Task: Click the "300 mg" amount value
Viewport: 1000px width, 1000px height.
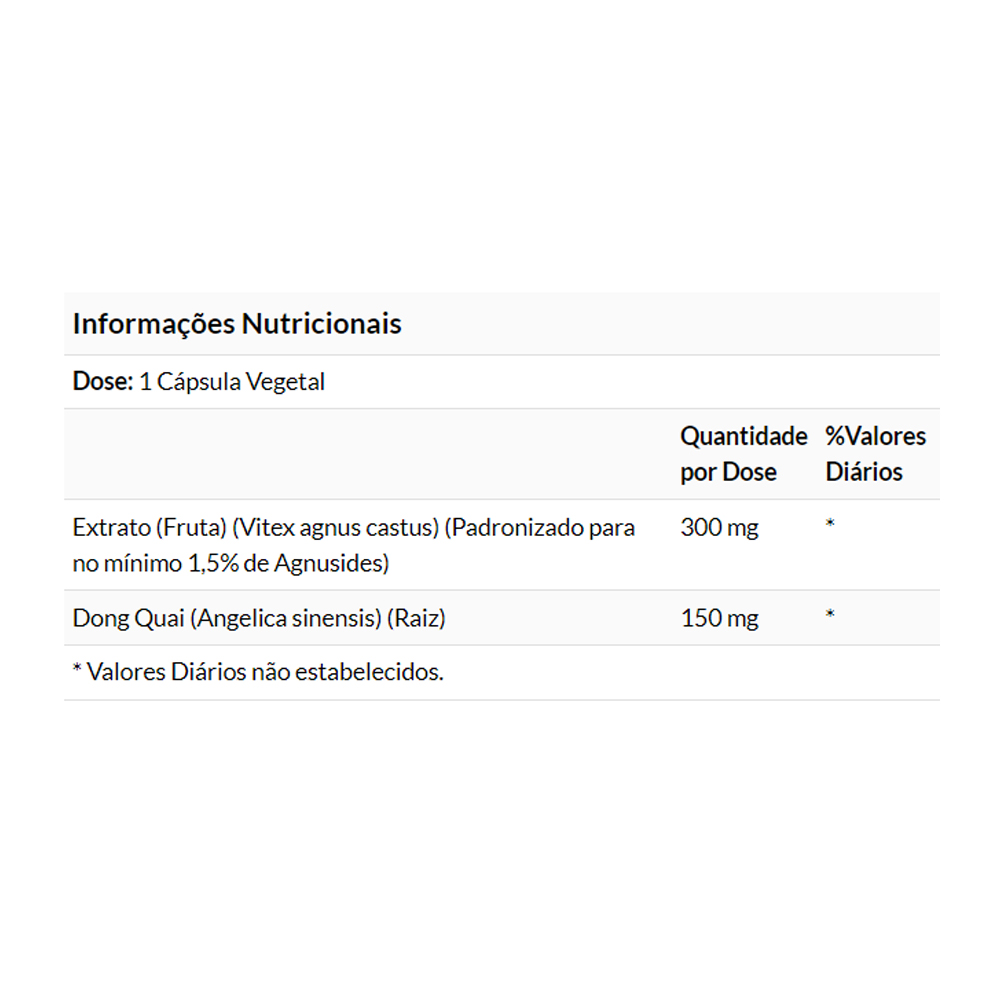Action: [719, 527]
